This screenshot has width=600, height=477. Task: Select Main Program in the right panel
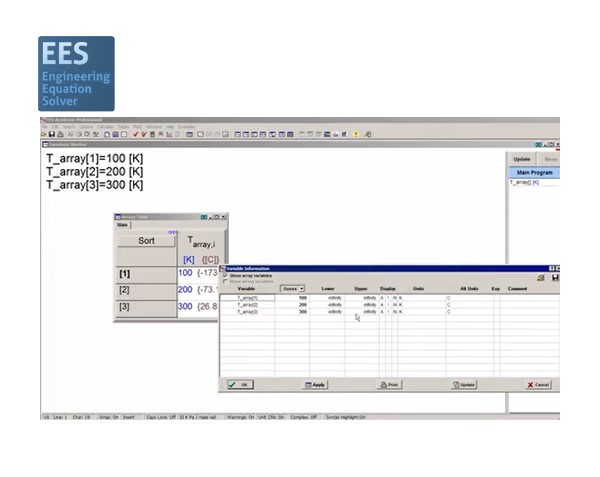point(534,173)
